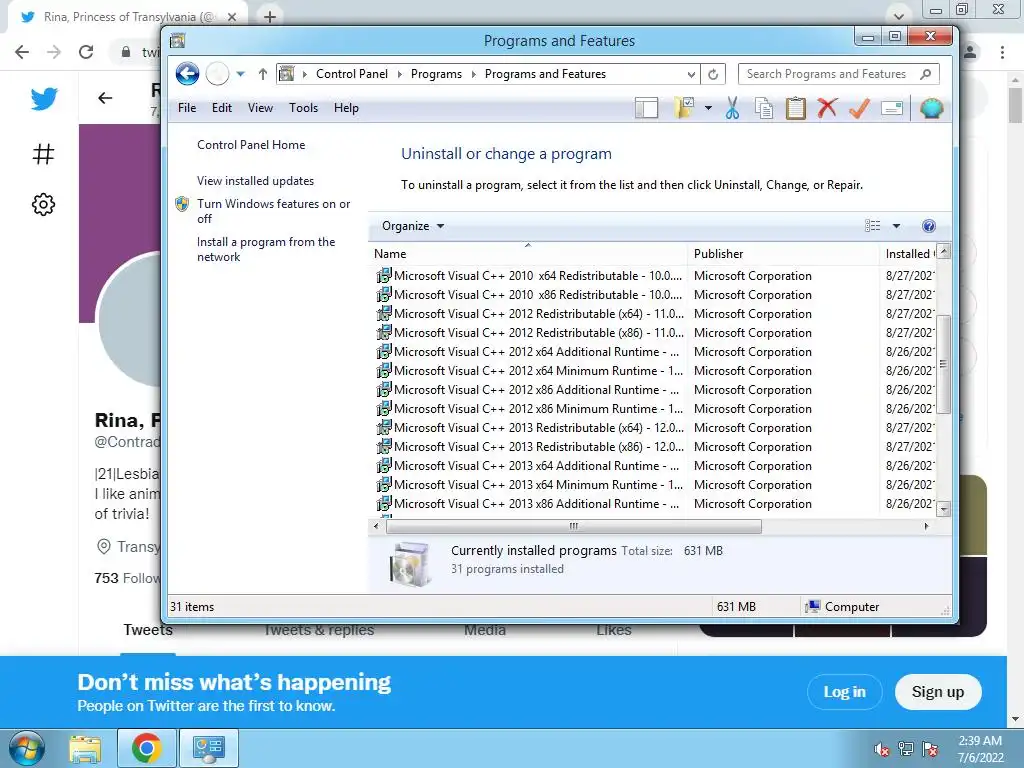
Task: Click Turn Windows features on or off
Action: coord(274,211)
